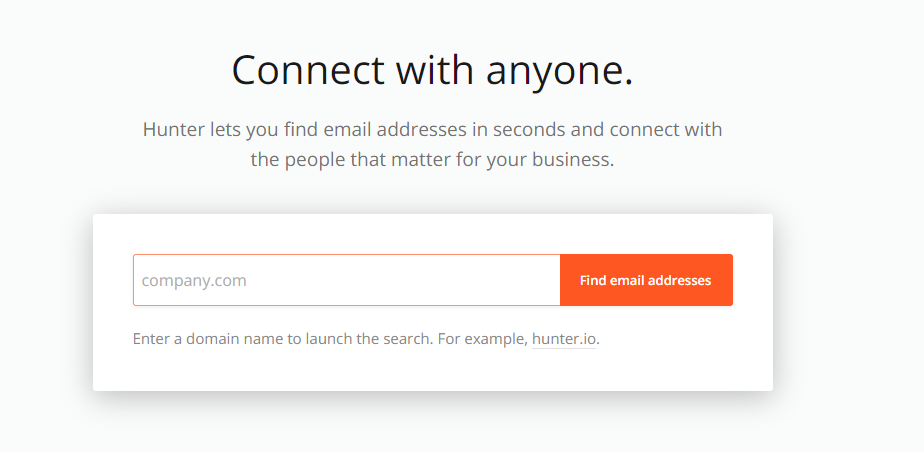Place cursor in the orange-bordered input
This screenshot has height=452, width=924.
(346, 280)
